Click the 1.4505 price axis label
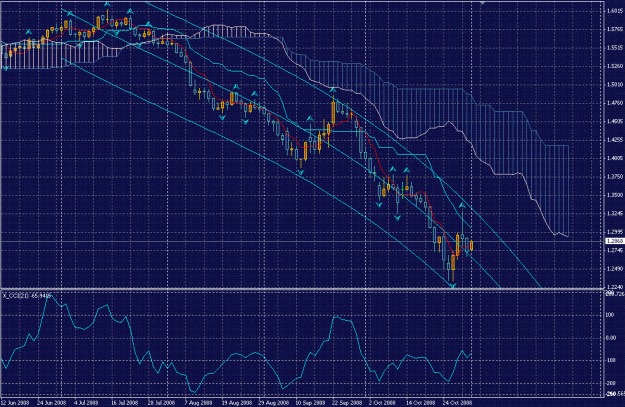 coord(615,121)
